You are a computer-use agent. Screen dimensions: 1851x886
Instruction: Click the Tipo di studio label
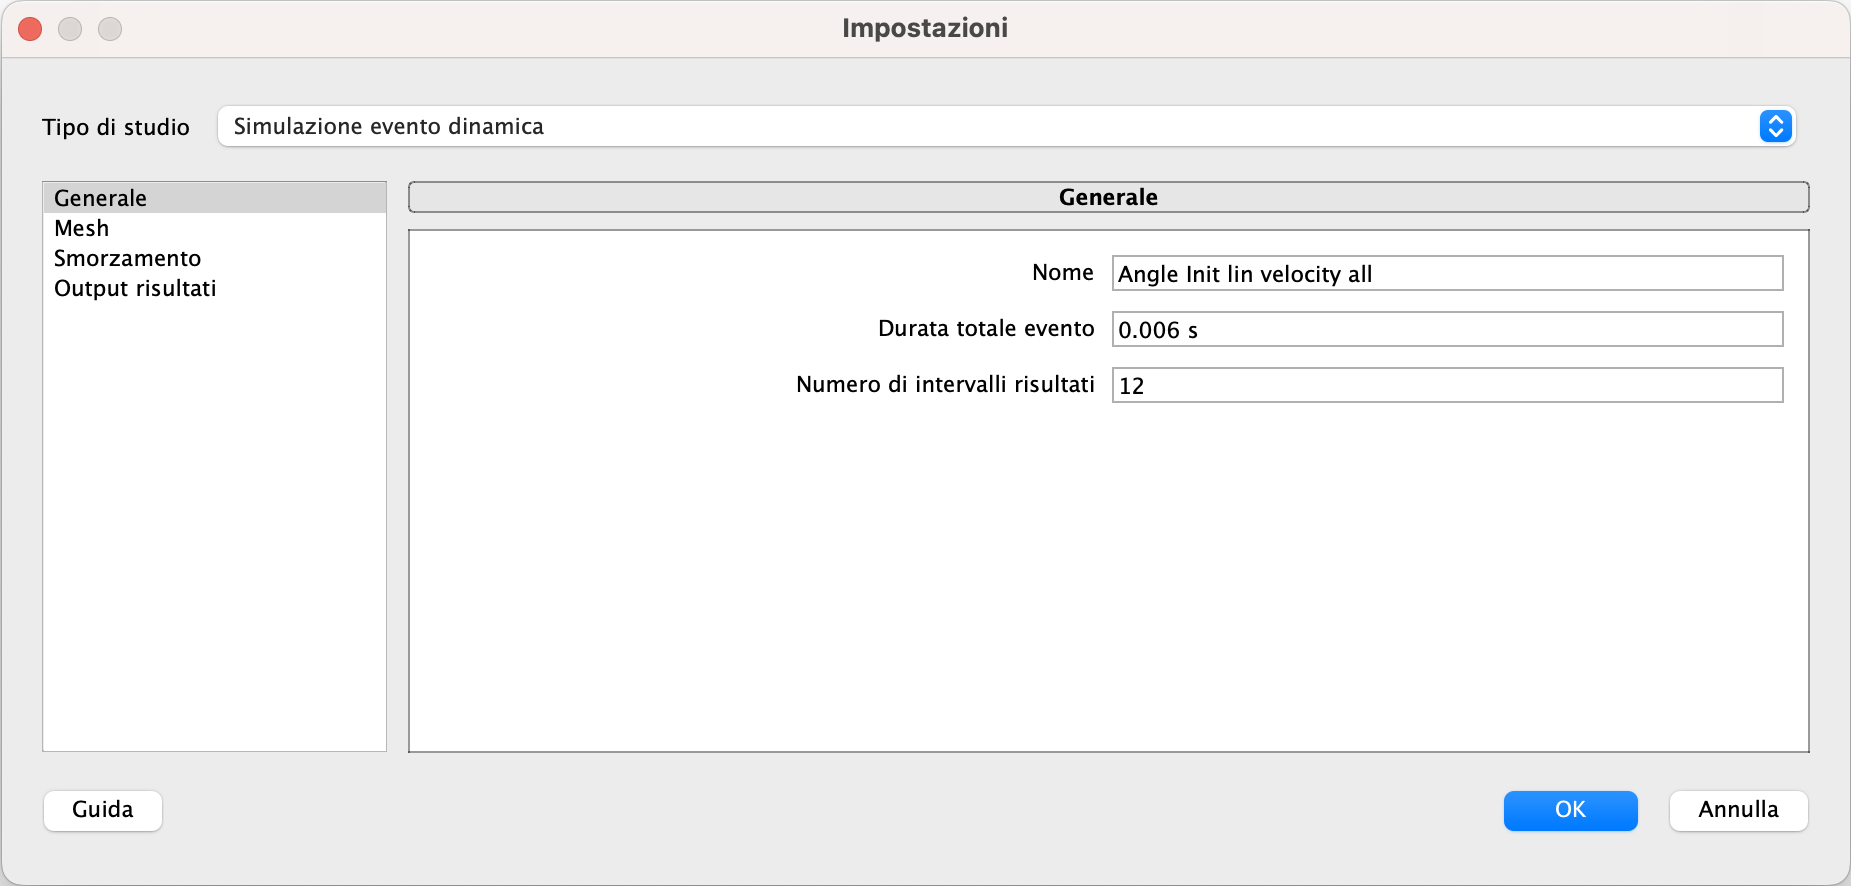pos(116,127)
